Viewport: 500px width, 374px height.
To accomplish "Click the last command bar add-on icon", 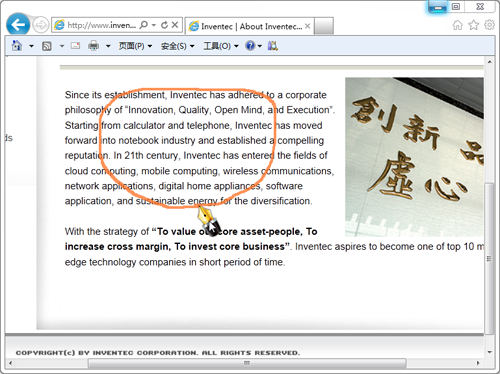I will point(272,46).
